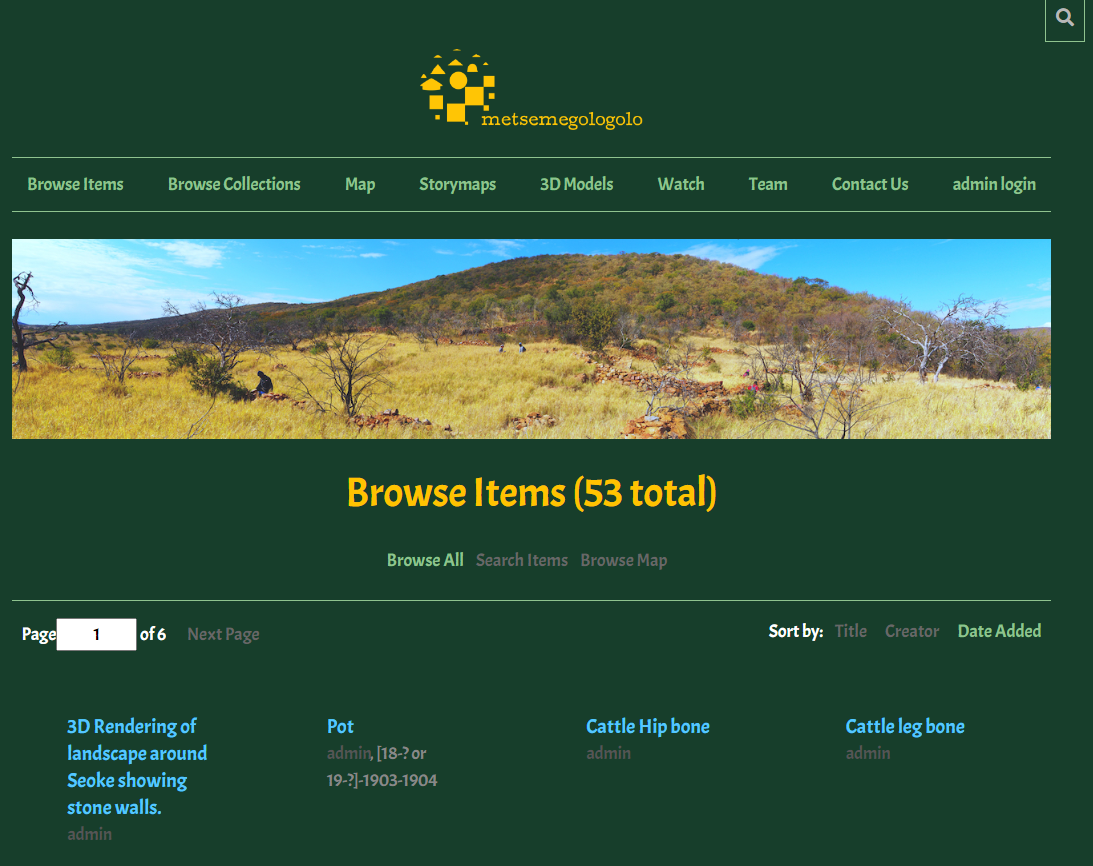The image size is (1093, 866).
Task: Switch to Search Items
Action: [x=522, y=560]
